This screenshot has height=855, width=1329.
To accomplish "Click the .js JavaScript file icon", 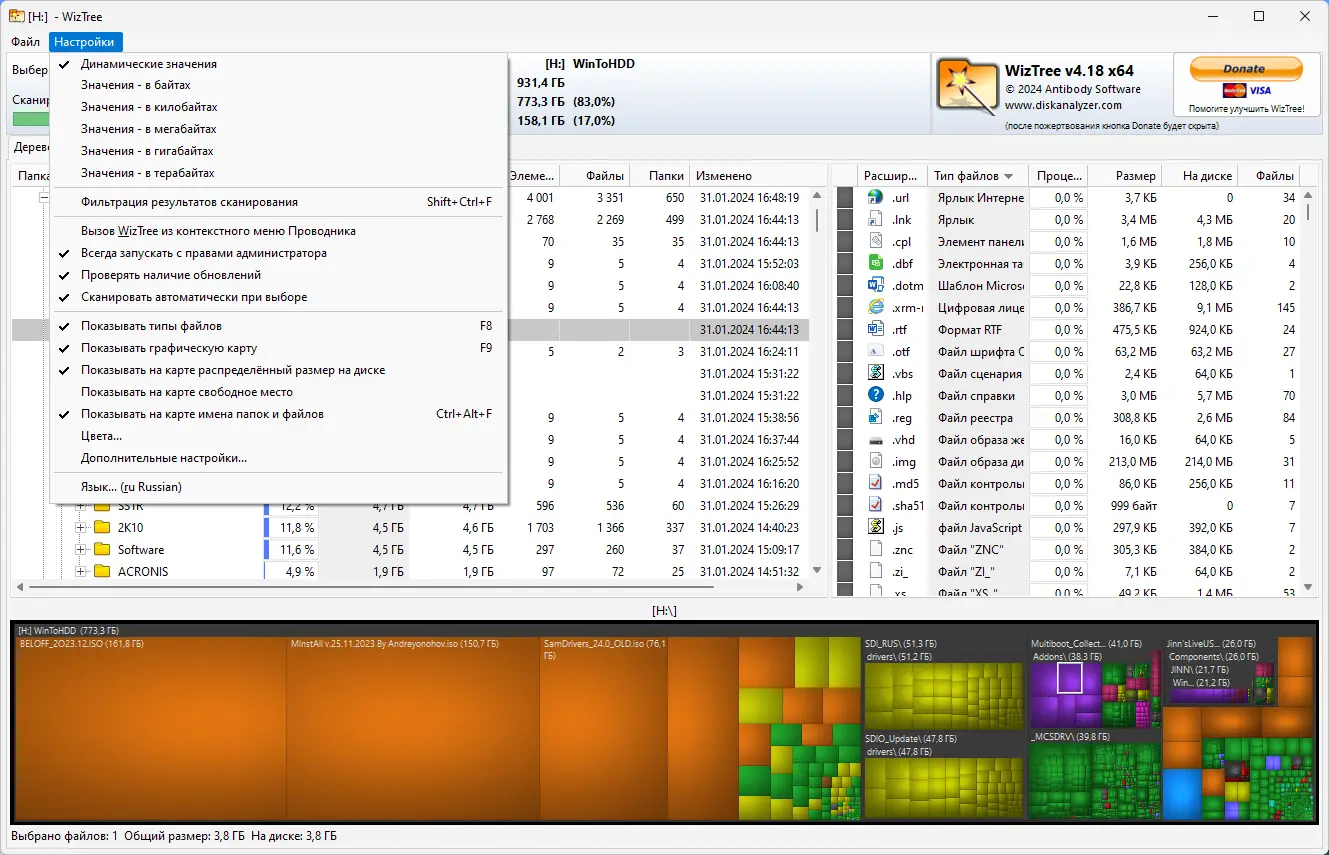I will (x=875, y=528).
